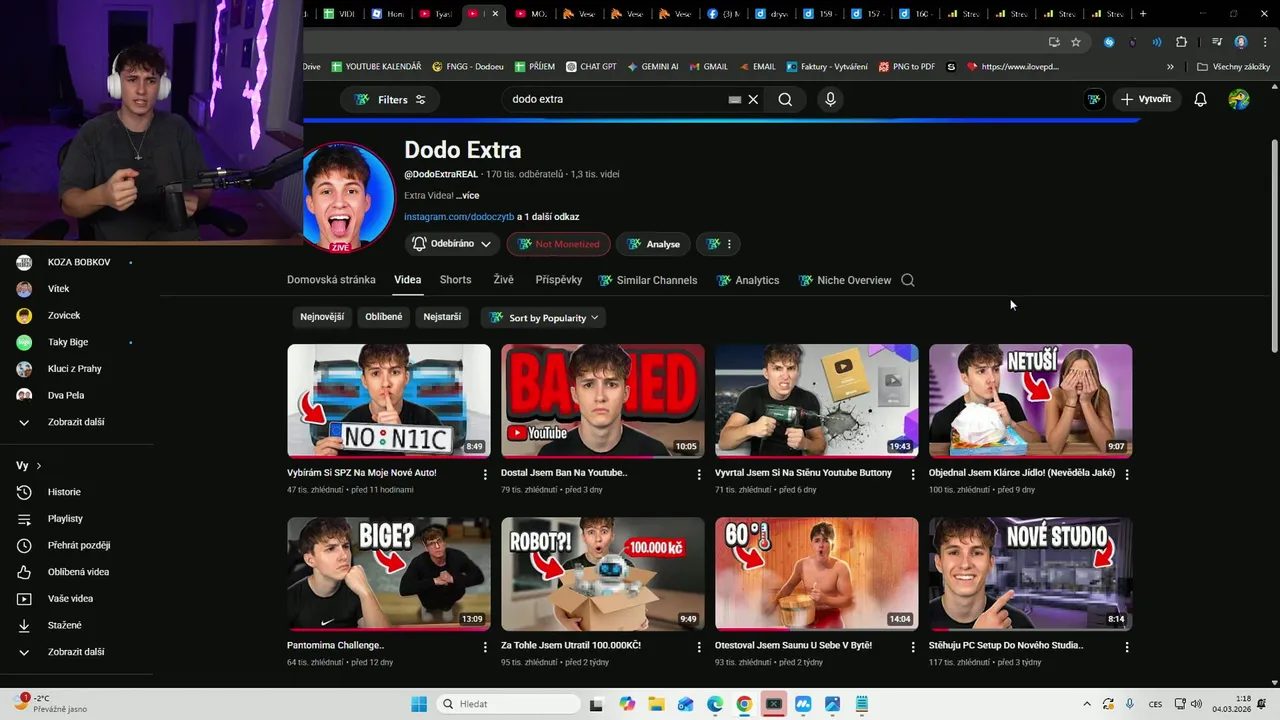This screenshot has width=1280, height=720.
Task: Open three-dot menu for Vybírám Si SPZ video
Action: pyautogui.click(x=485, y=474)
